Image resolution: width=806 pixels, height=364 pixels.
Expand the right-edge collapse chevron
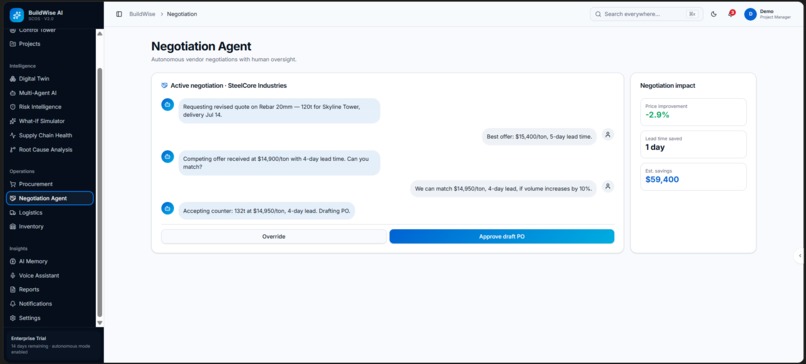pyautogui.click(x=800, y=256)
